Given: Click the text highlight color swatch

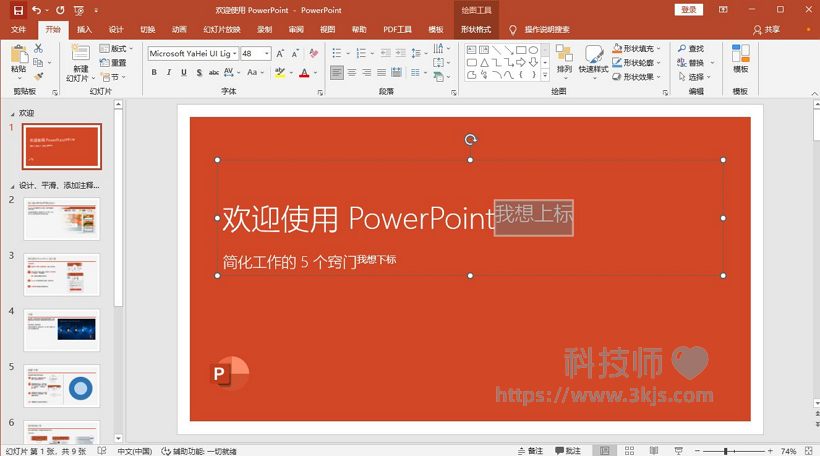Looking at the screenshot, I should click(x=280, y=73).
